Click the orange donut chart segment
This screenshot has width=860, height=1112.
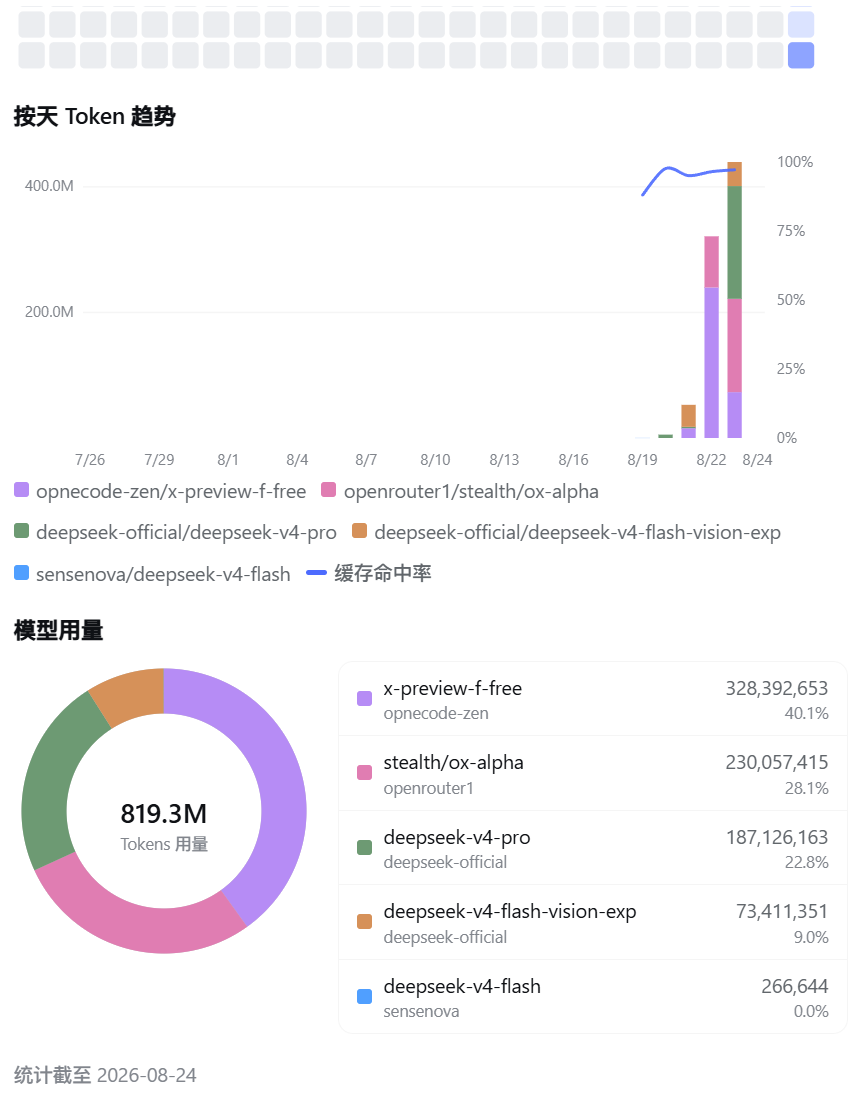pos(133,694)
